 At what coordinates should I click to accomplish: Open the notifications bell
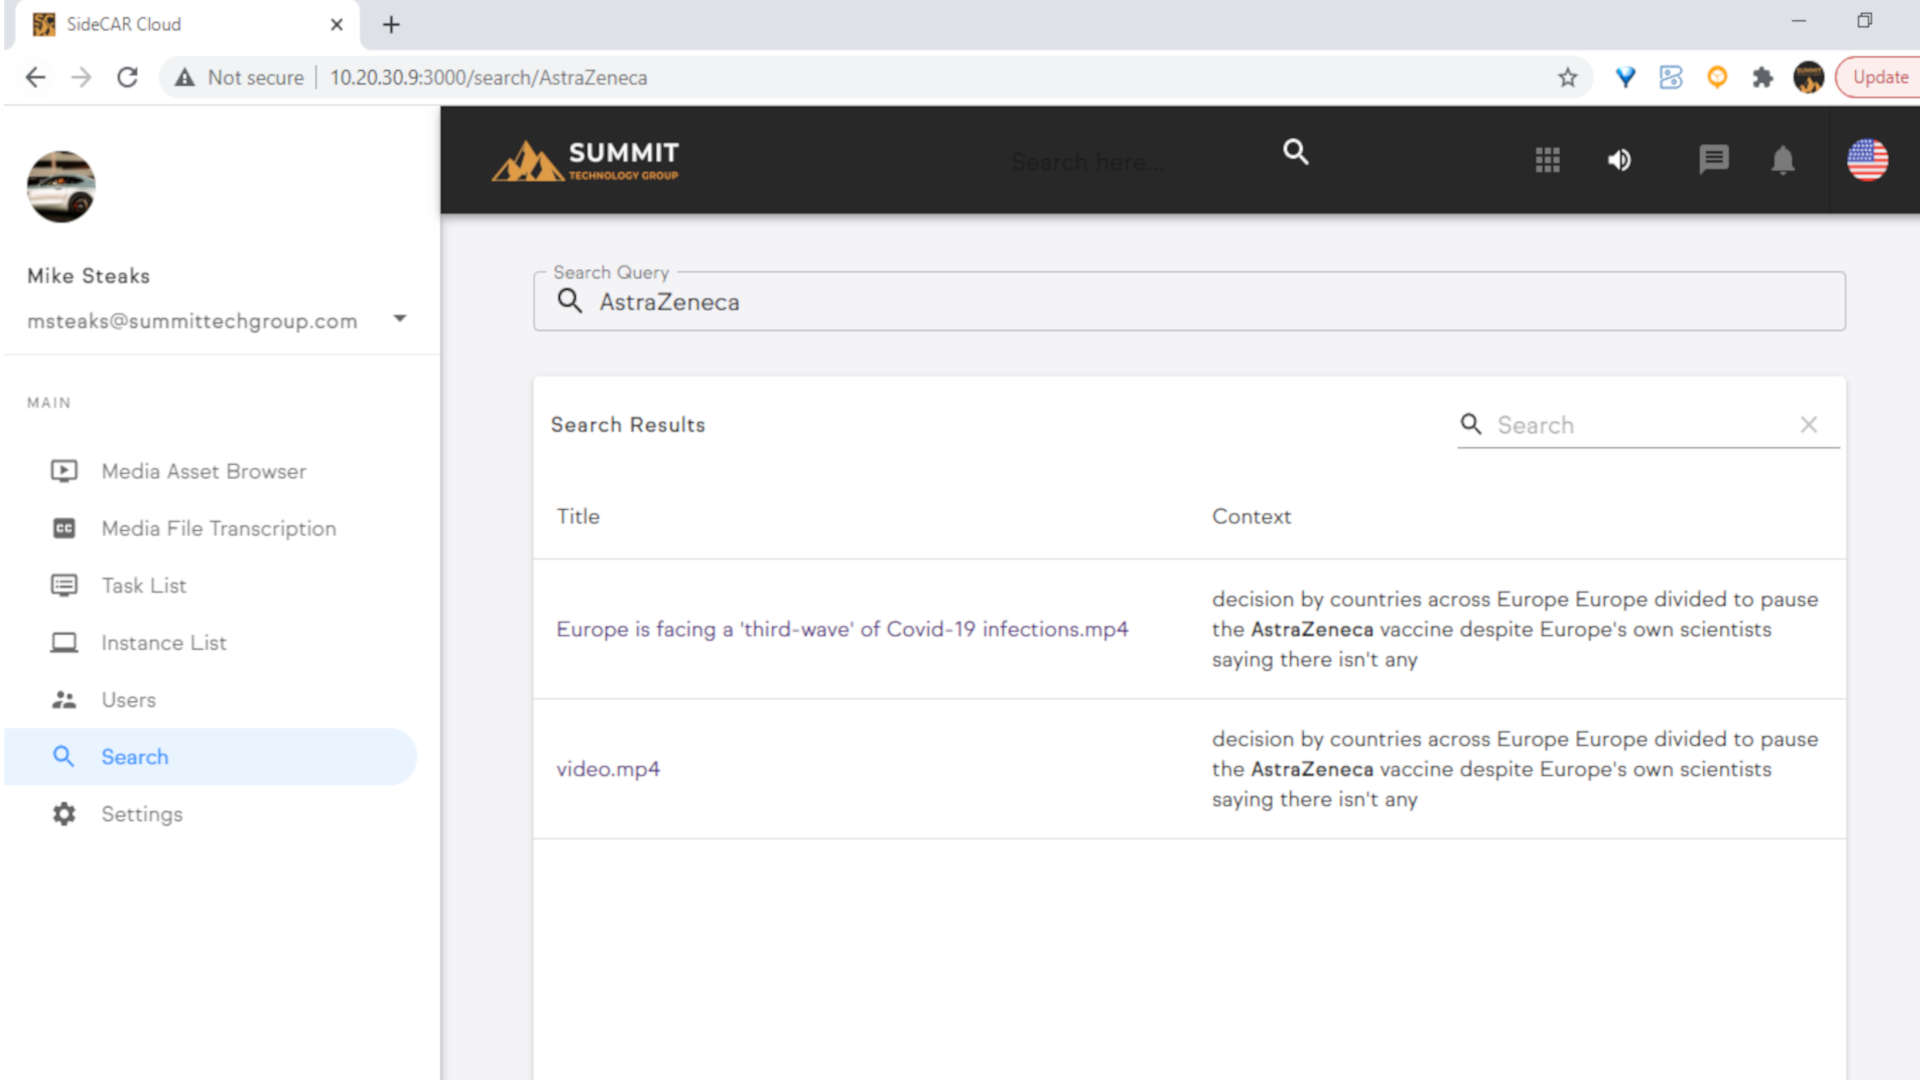pos(1783,160)
